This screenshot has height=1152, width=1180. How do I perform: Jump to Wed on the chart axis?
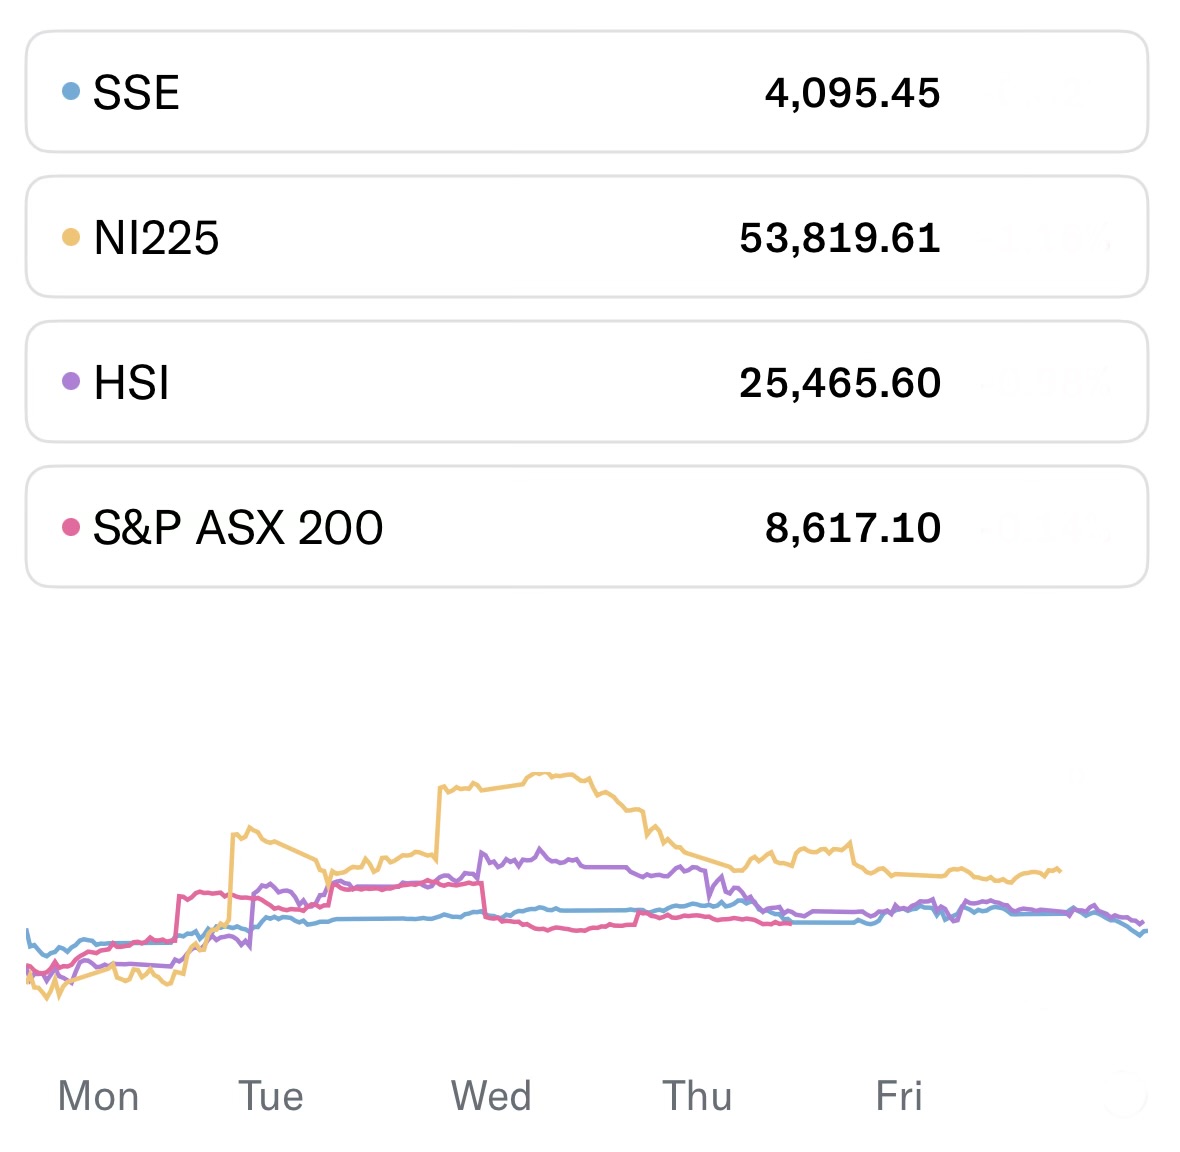click(491, 1096)
